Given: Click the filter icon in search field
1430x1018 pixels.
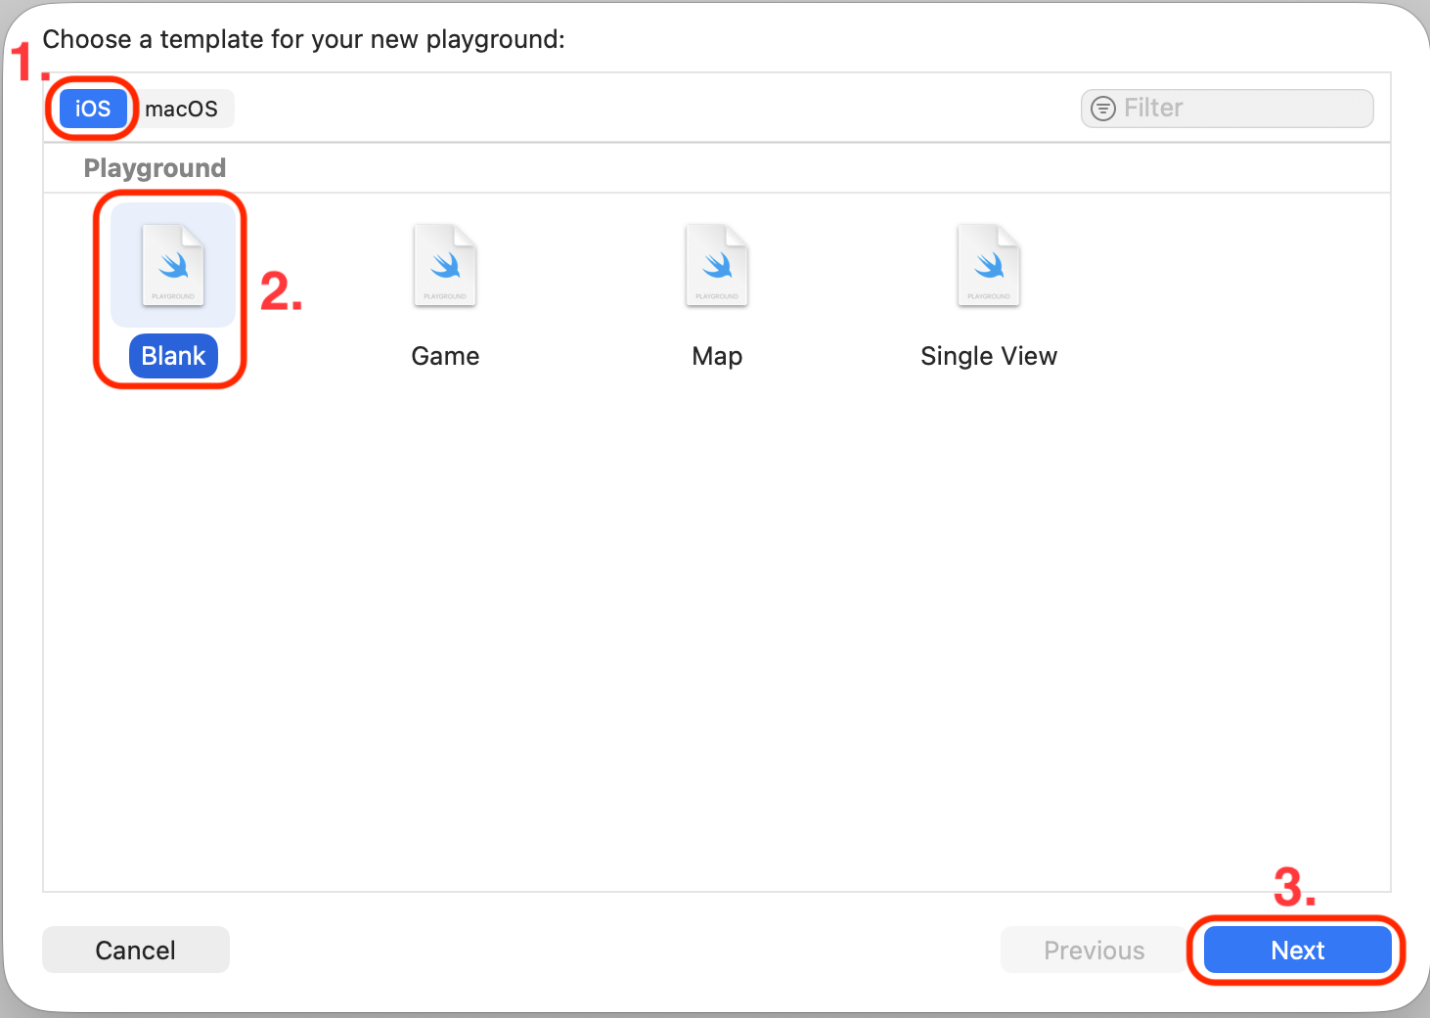Looking at the screenshot, I should pyautogui.click(x=1103, y=108).
